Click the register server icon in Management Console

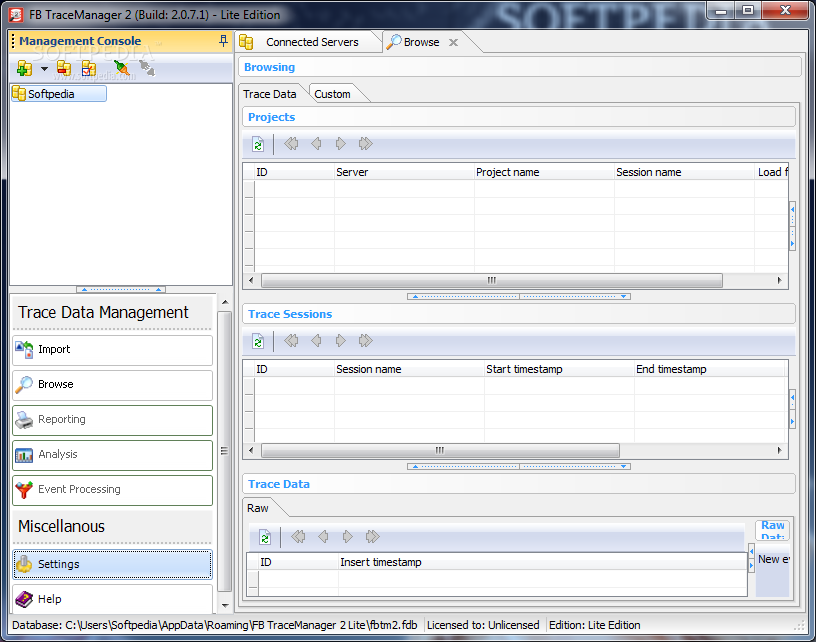pos(24,68)
